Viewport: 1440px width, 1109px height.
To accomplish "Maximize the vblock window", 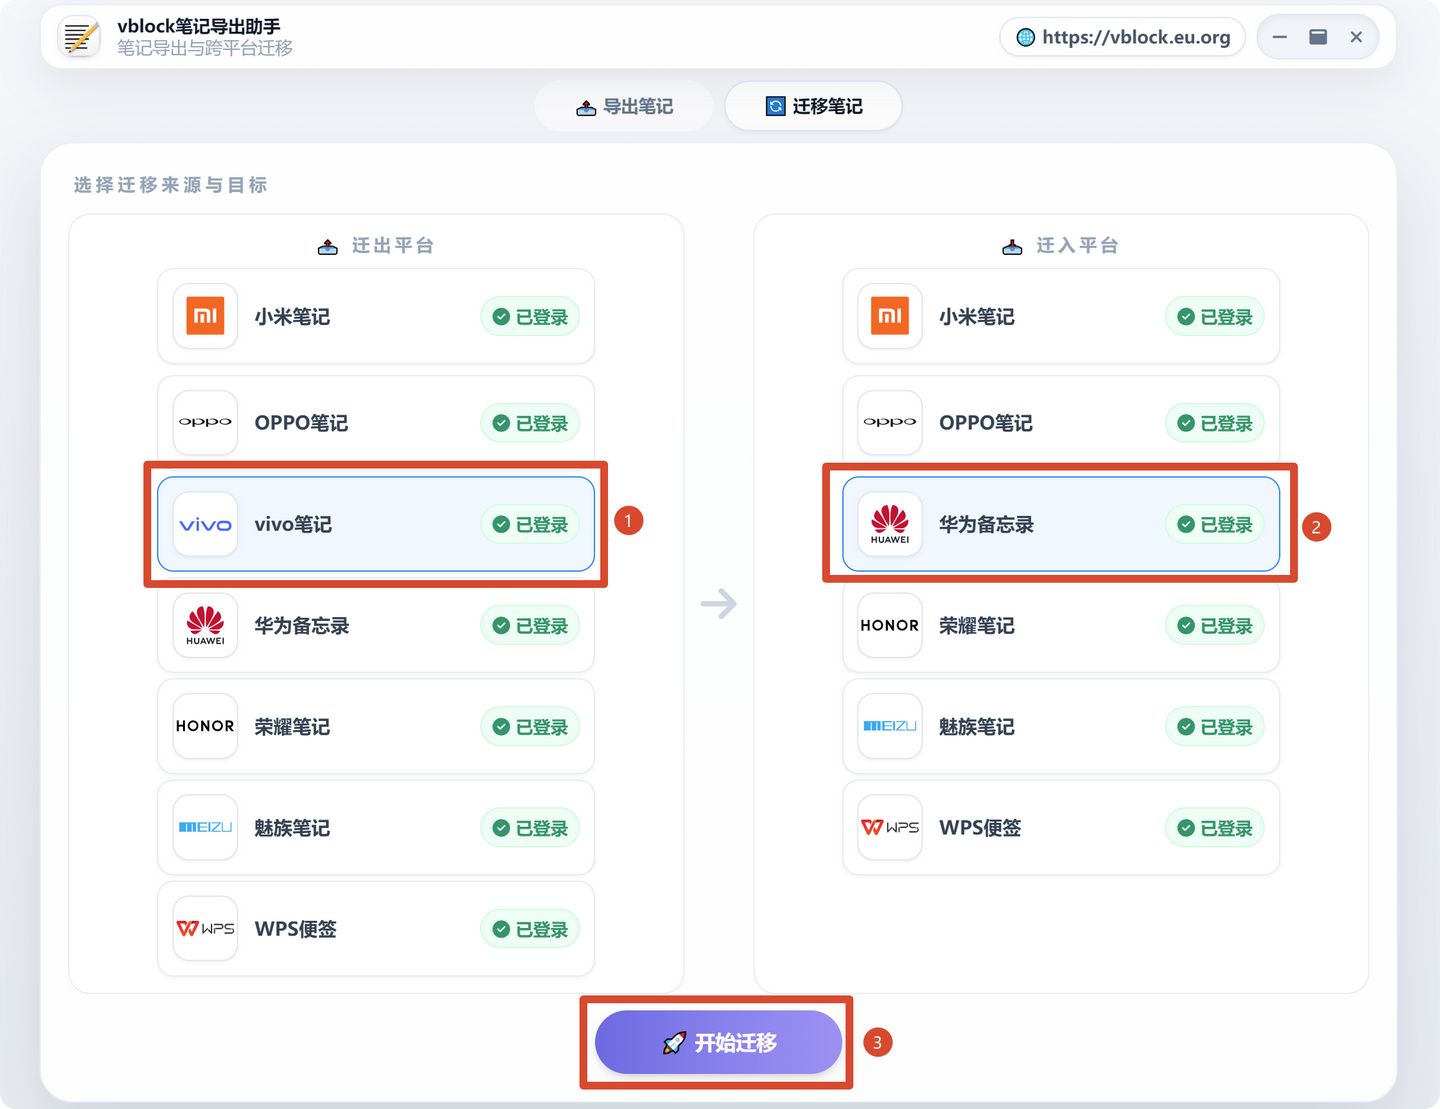I will point(1318,37).
